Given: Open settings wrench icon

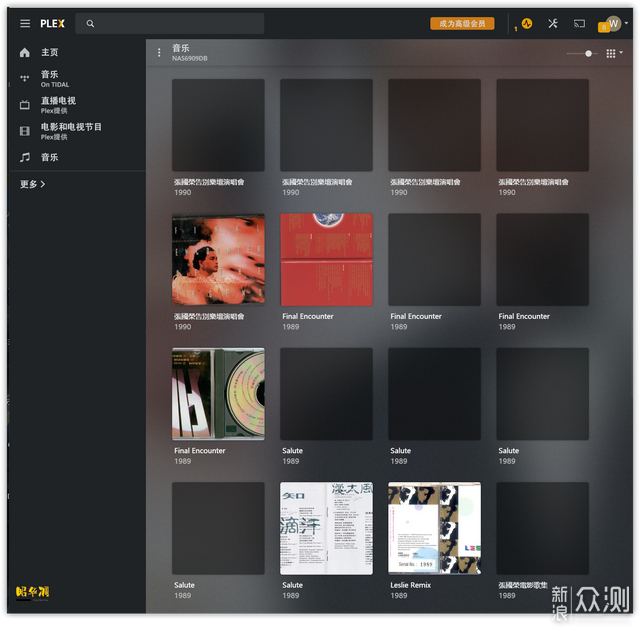Looking at the screenshot, I should (553, 23).
